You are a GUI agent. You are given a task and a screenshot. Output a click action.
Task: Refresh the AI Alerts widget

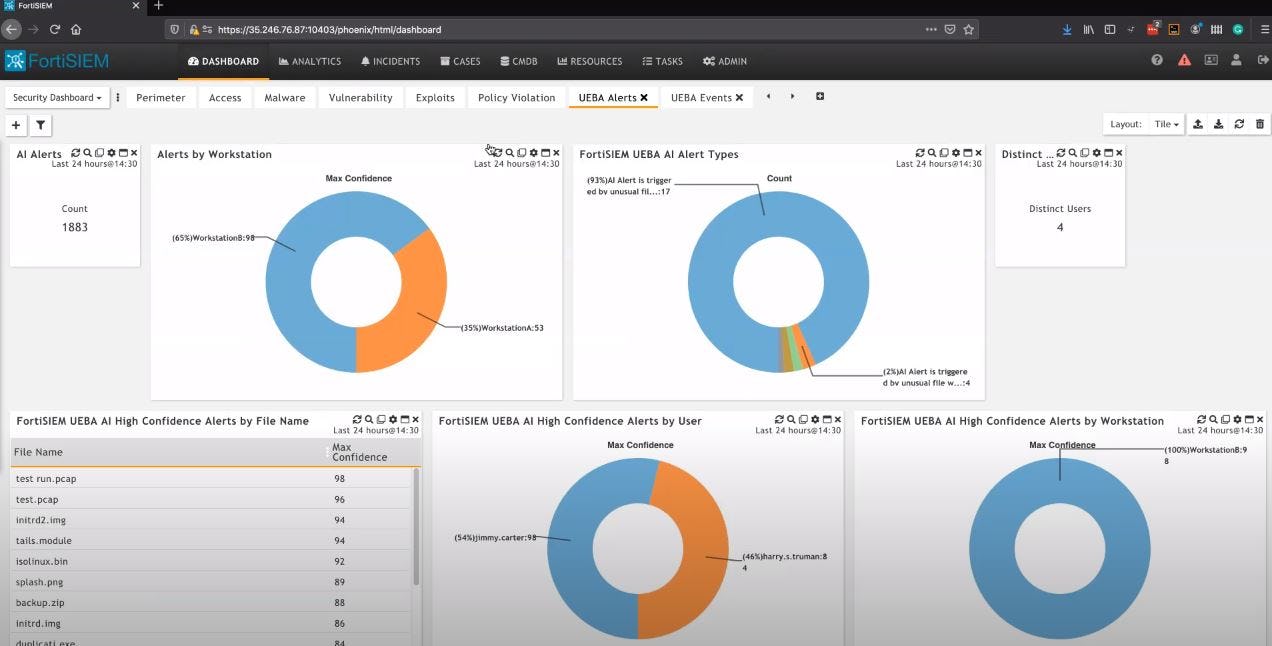(76, 153)
